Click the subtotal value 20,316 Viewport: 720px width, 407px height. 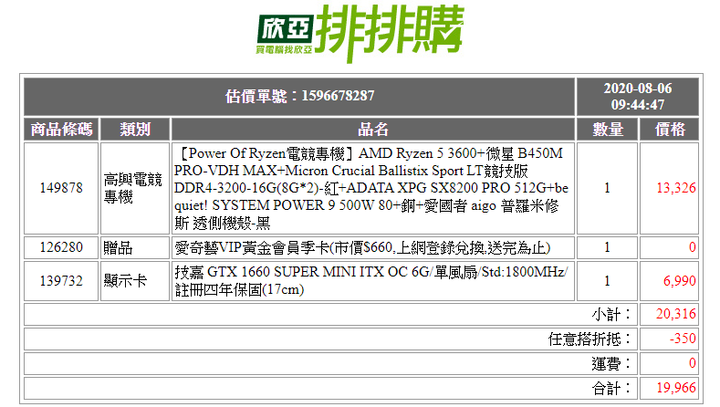(676, 314)
